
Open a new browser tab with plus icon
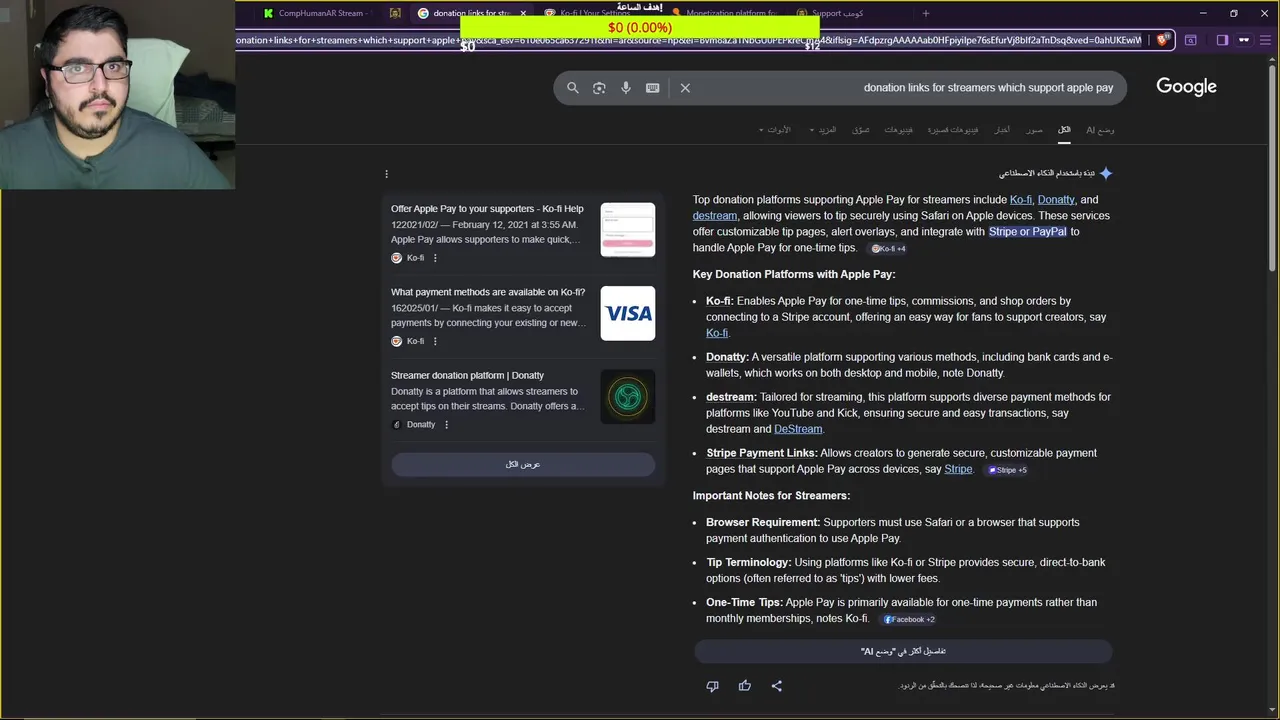point(926,13)
